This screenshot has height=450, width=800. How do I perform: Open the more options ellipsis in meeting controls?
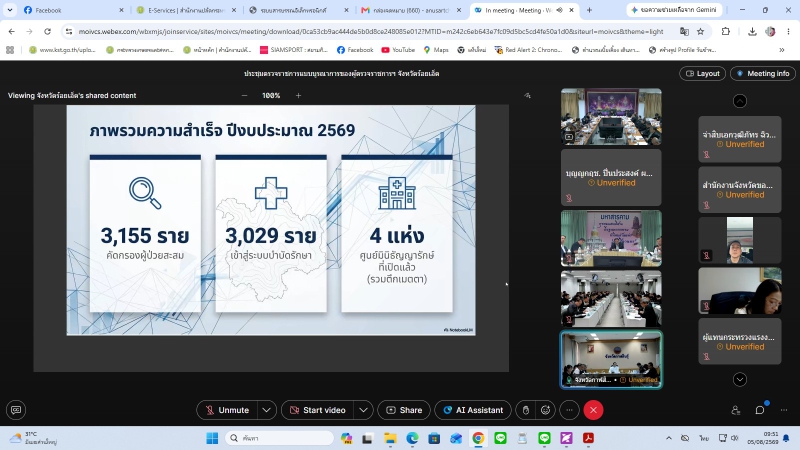point(569,410)
